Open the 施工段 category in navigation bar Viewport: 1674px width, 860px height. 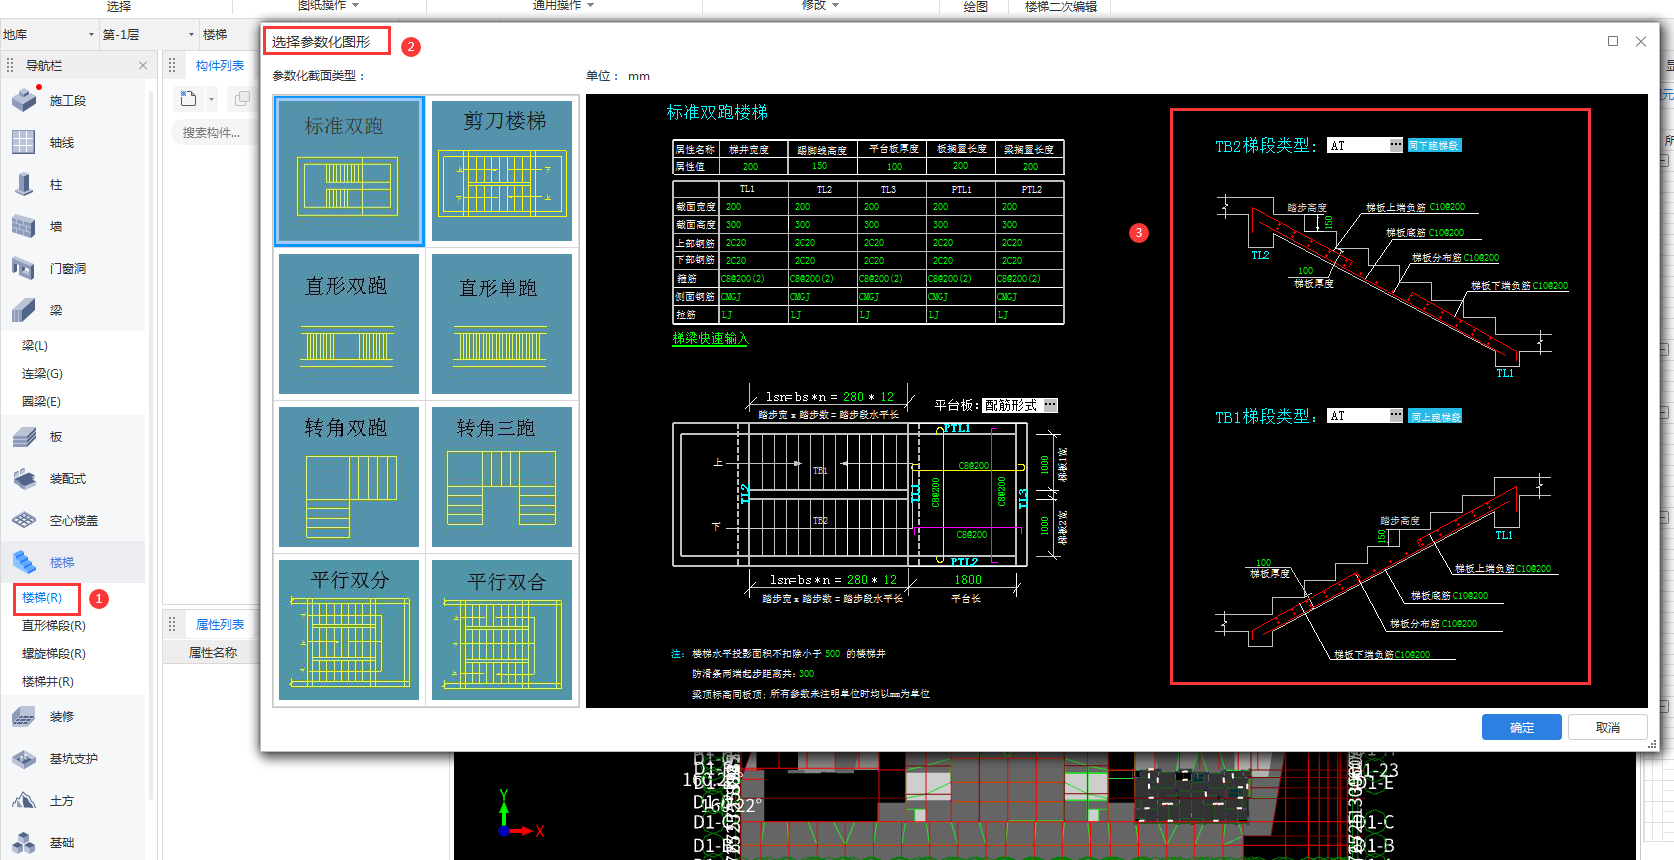pos(24,100)
